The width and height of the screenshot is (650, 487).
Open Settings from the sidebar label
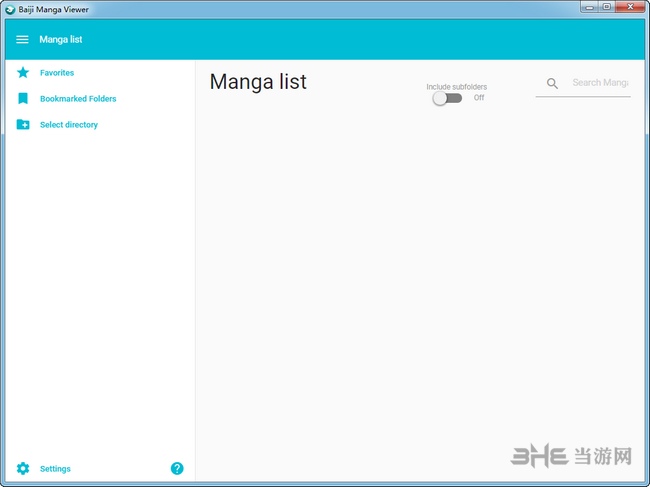tap(55, 469)
